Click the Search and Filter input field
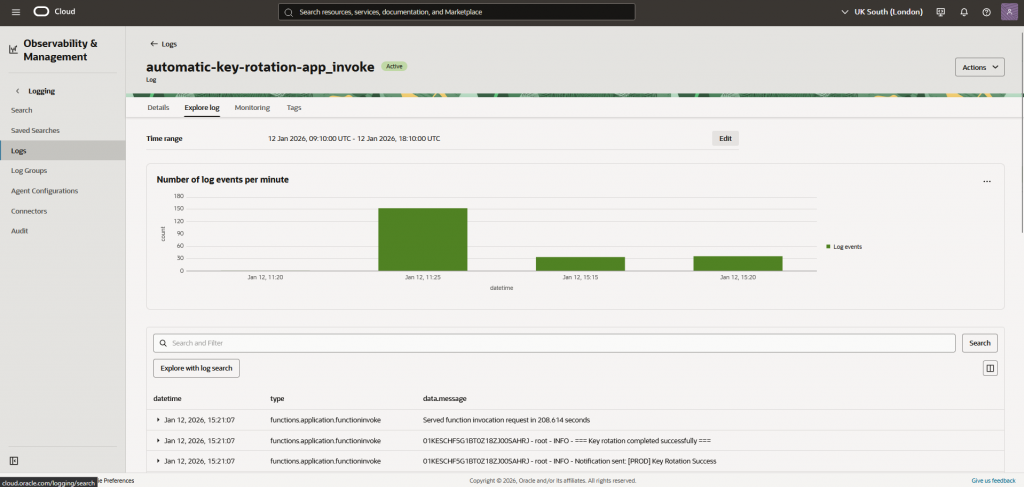1024x487 pixels. (555, 343)
